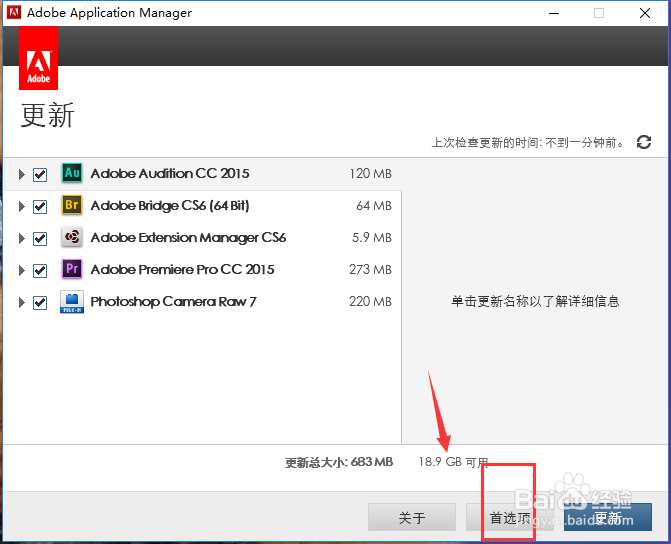Expand the Adobe Extension Manager CS6 row
Image resolution: width=671 pixels, height=544 pixels.
coord(21,238)
